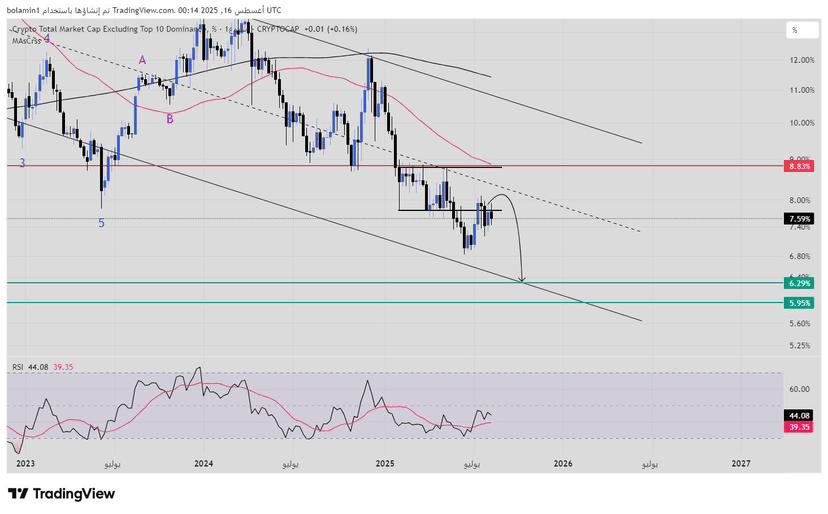Click the 2024 time axis label

click(x=204, y=464)
